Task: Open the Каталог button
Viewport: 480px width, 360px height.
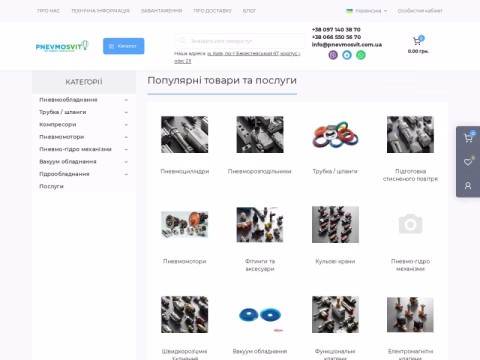Action: coord(124,46)
